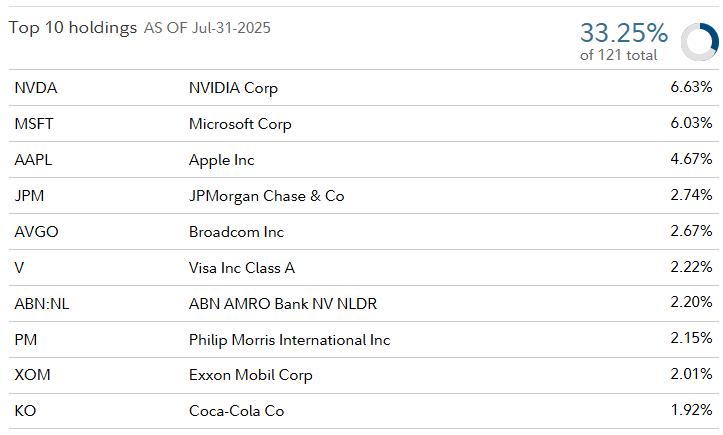Select Philip Morris International Inc row

(289, 340)
